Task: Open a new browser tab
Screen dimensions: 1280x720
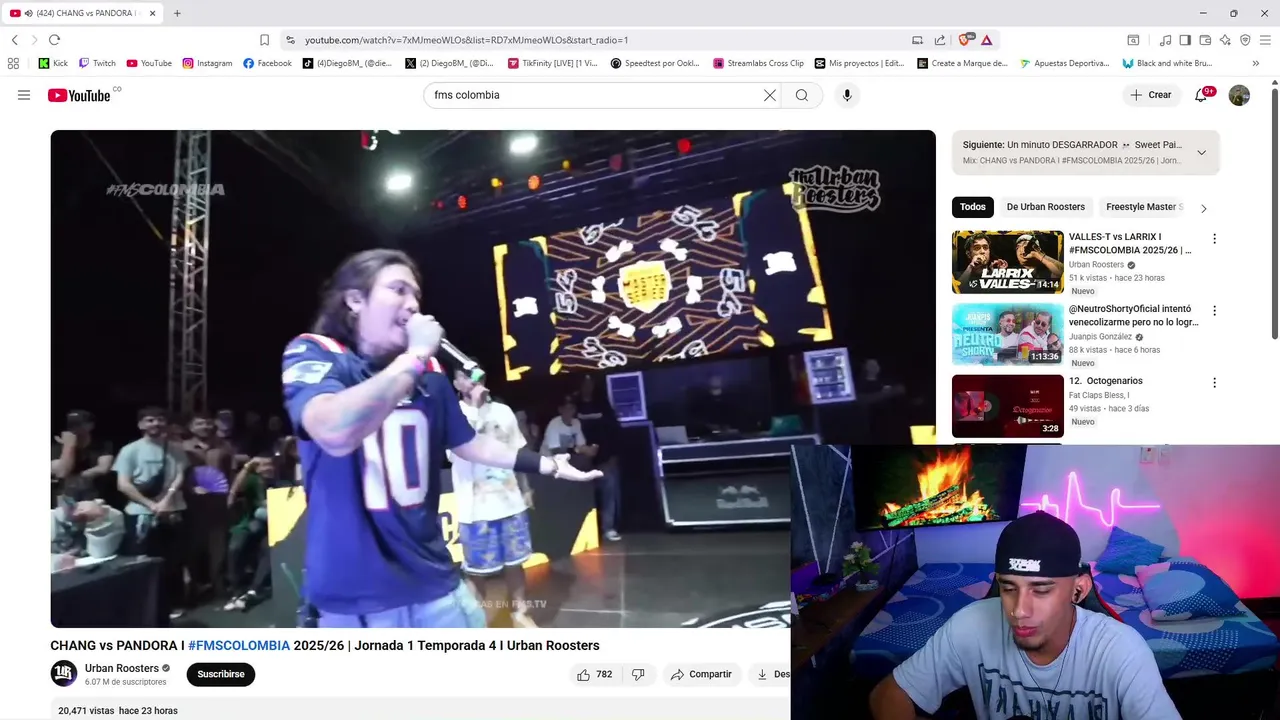Action: [x=177, y=13]
